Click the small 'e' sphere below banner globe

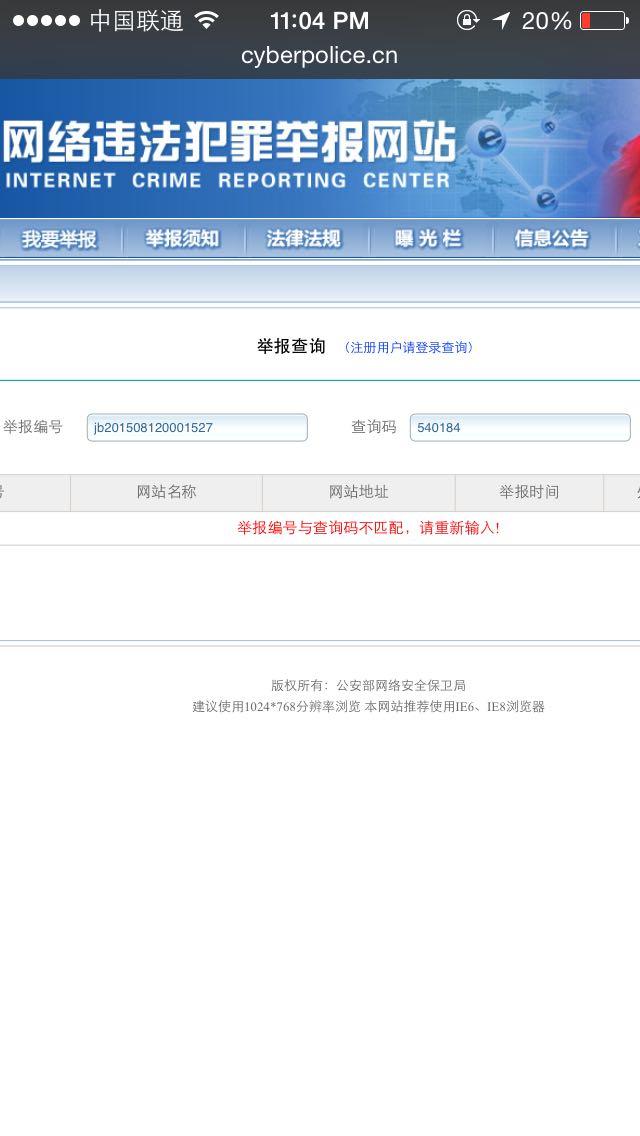(546, 199)
